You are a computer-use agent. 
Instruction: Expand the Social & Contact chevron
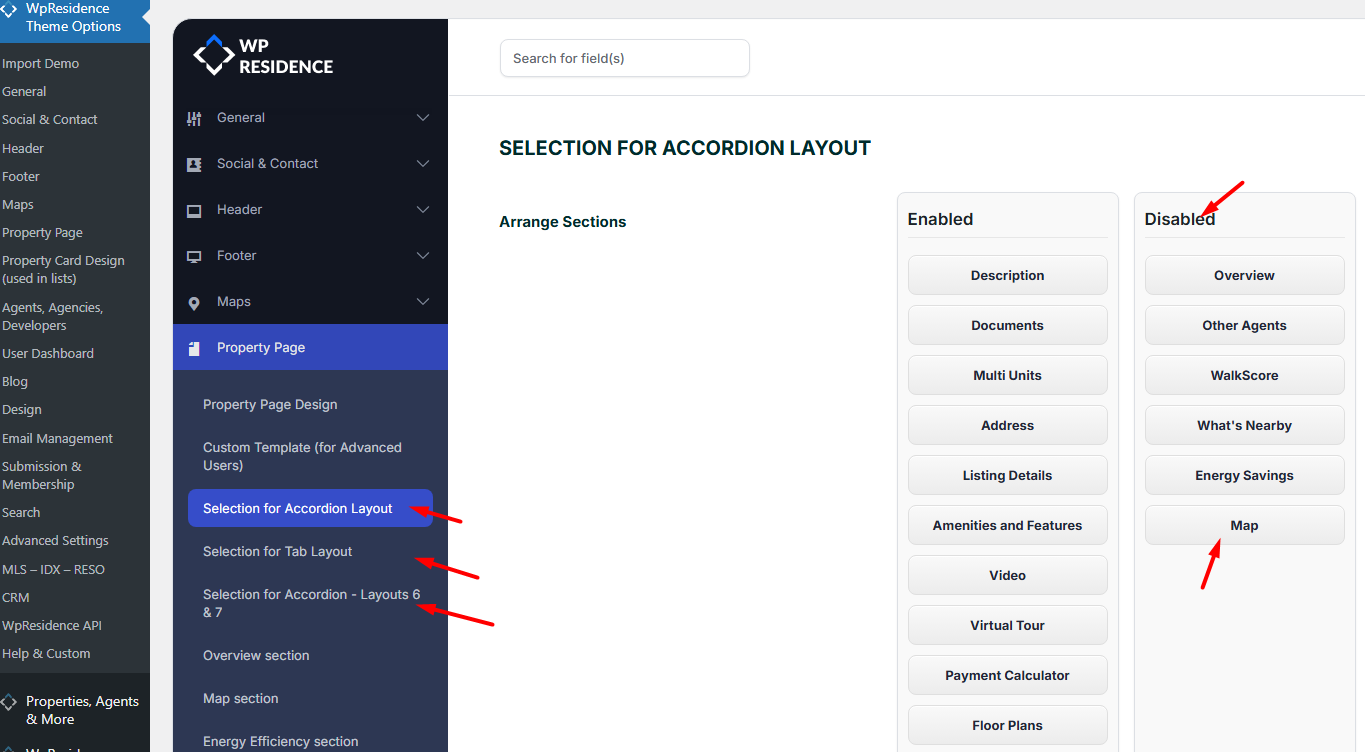(423, 164)
